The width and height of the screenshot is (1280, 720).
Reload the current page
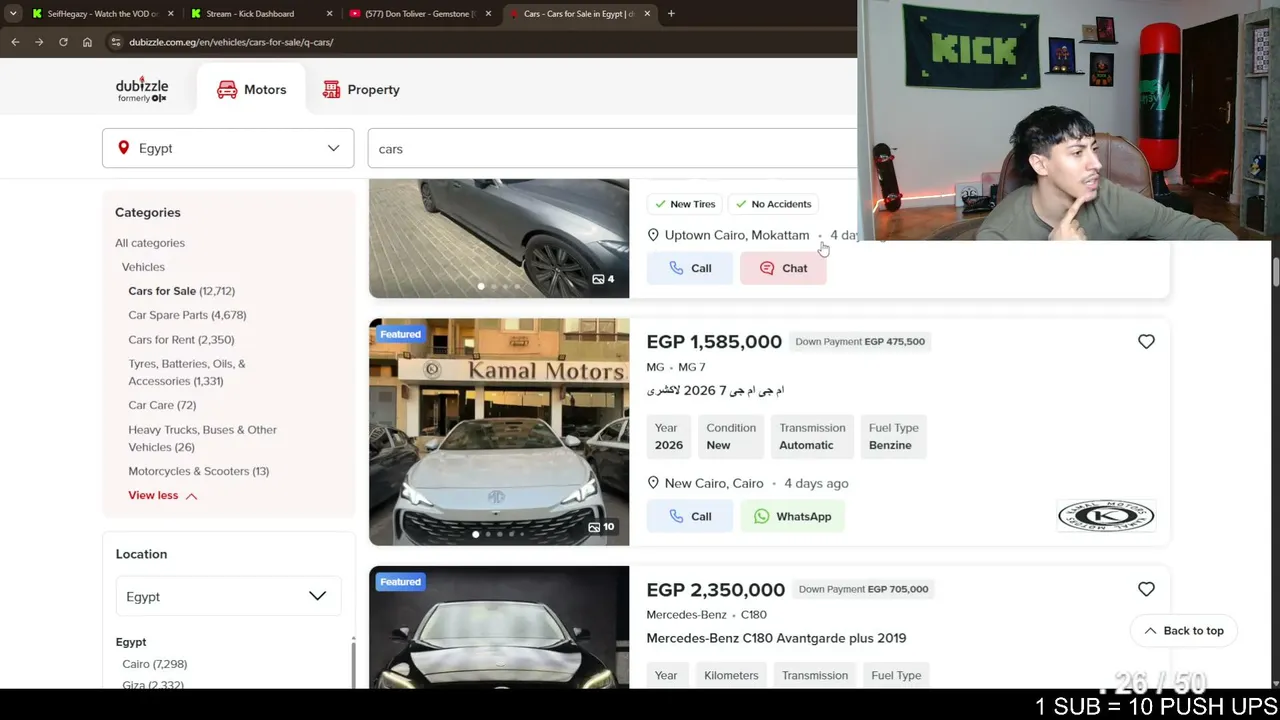[x=63, y=42]
